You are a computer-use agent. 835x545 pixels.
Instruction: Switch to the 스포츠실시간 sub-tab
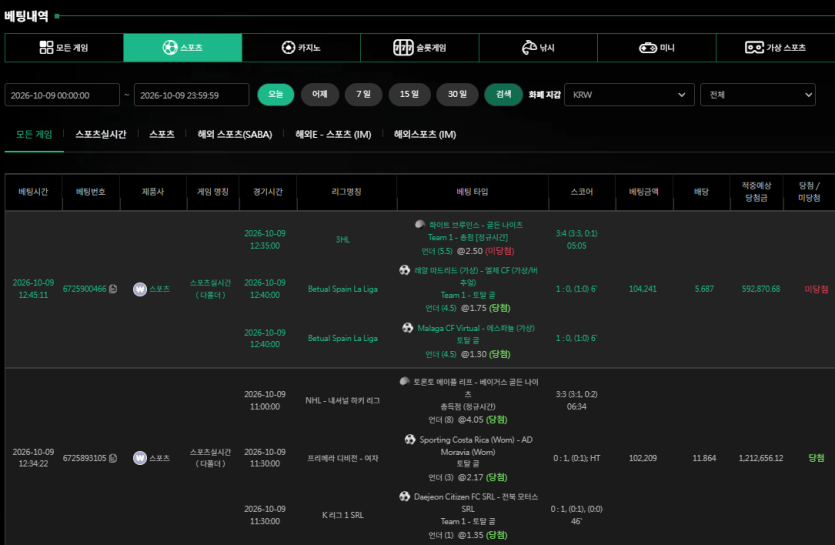[x=101, y=134]
